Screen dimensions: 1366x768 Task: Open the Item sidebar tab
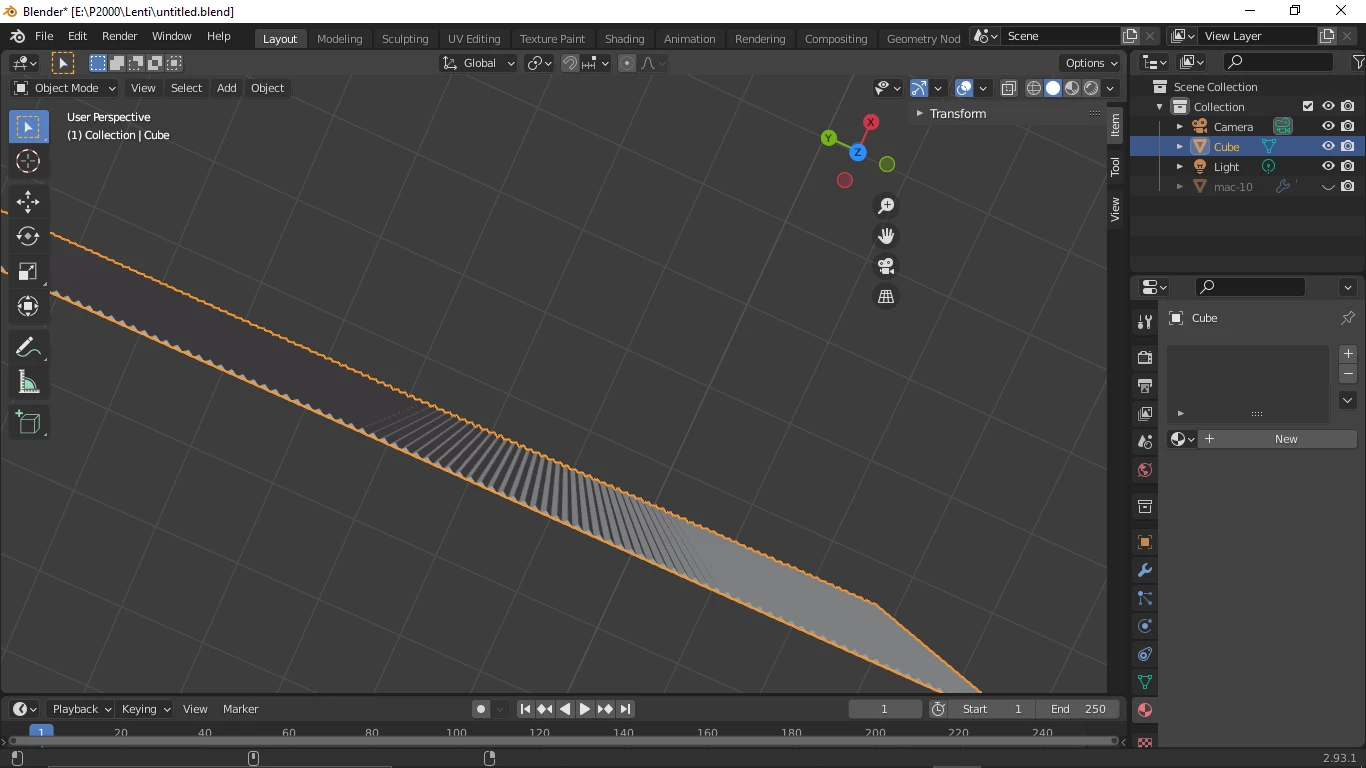1115,125
